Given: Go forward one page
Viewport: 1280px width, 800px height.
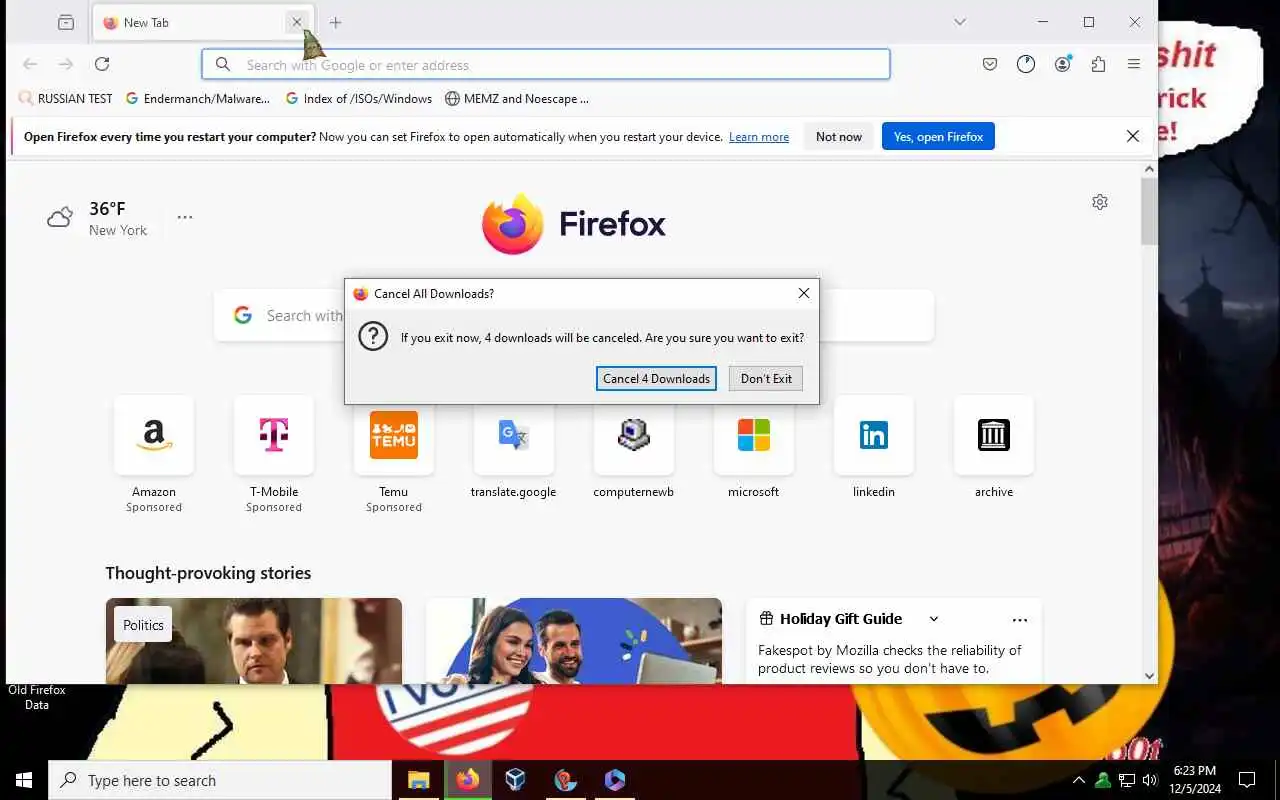Looking at the screenshot, I should point(66,64).
